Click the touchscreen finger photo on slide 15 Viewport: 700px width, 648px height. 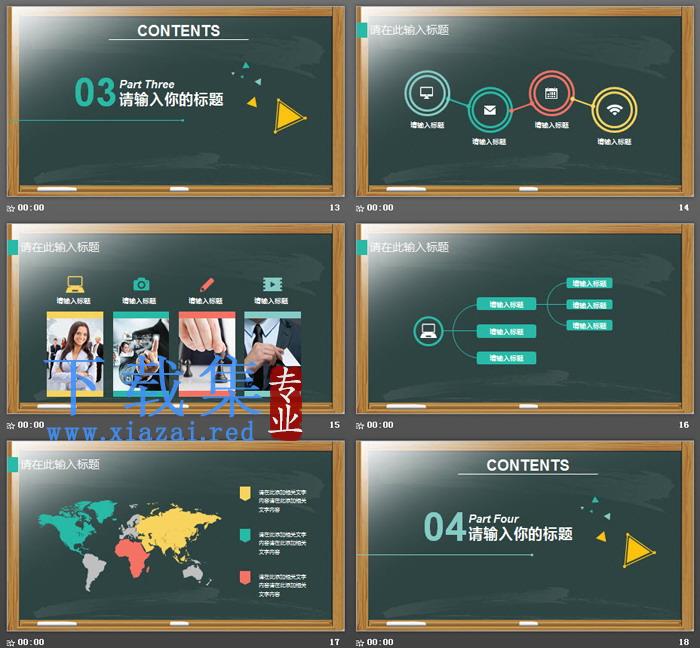[x=141, y=354]
